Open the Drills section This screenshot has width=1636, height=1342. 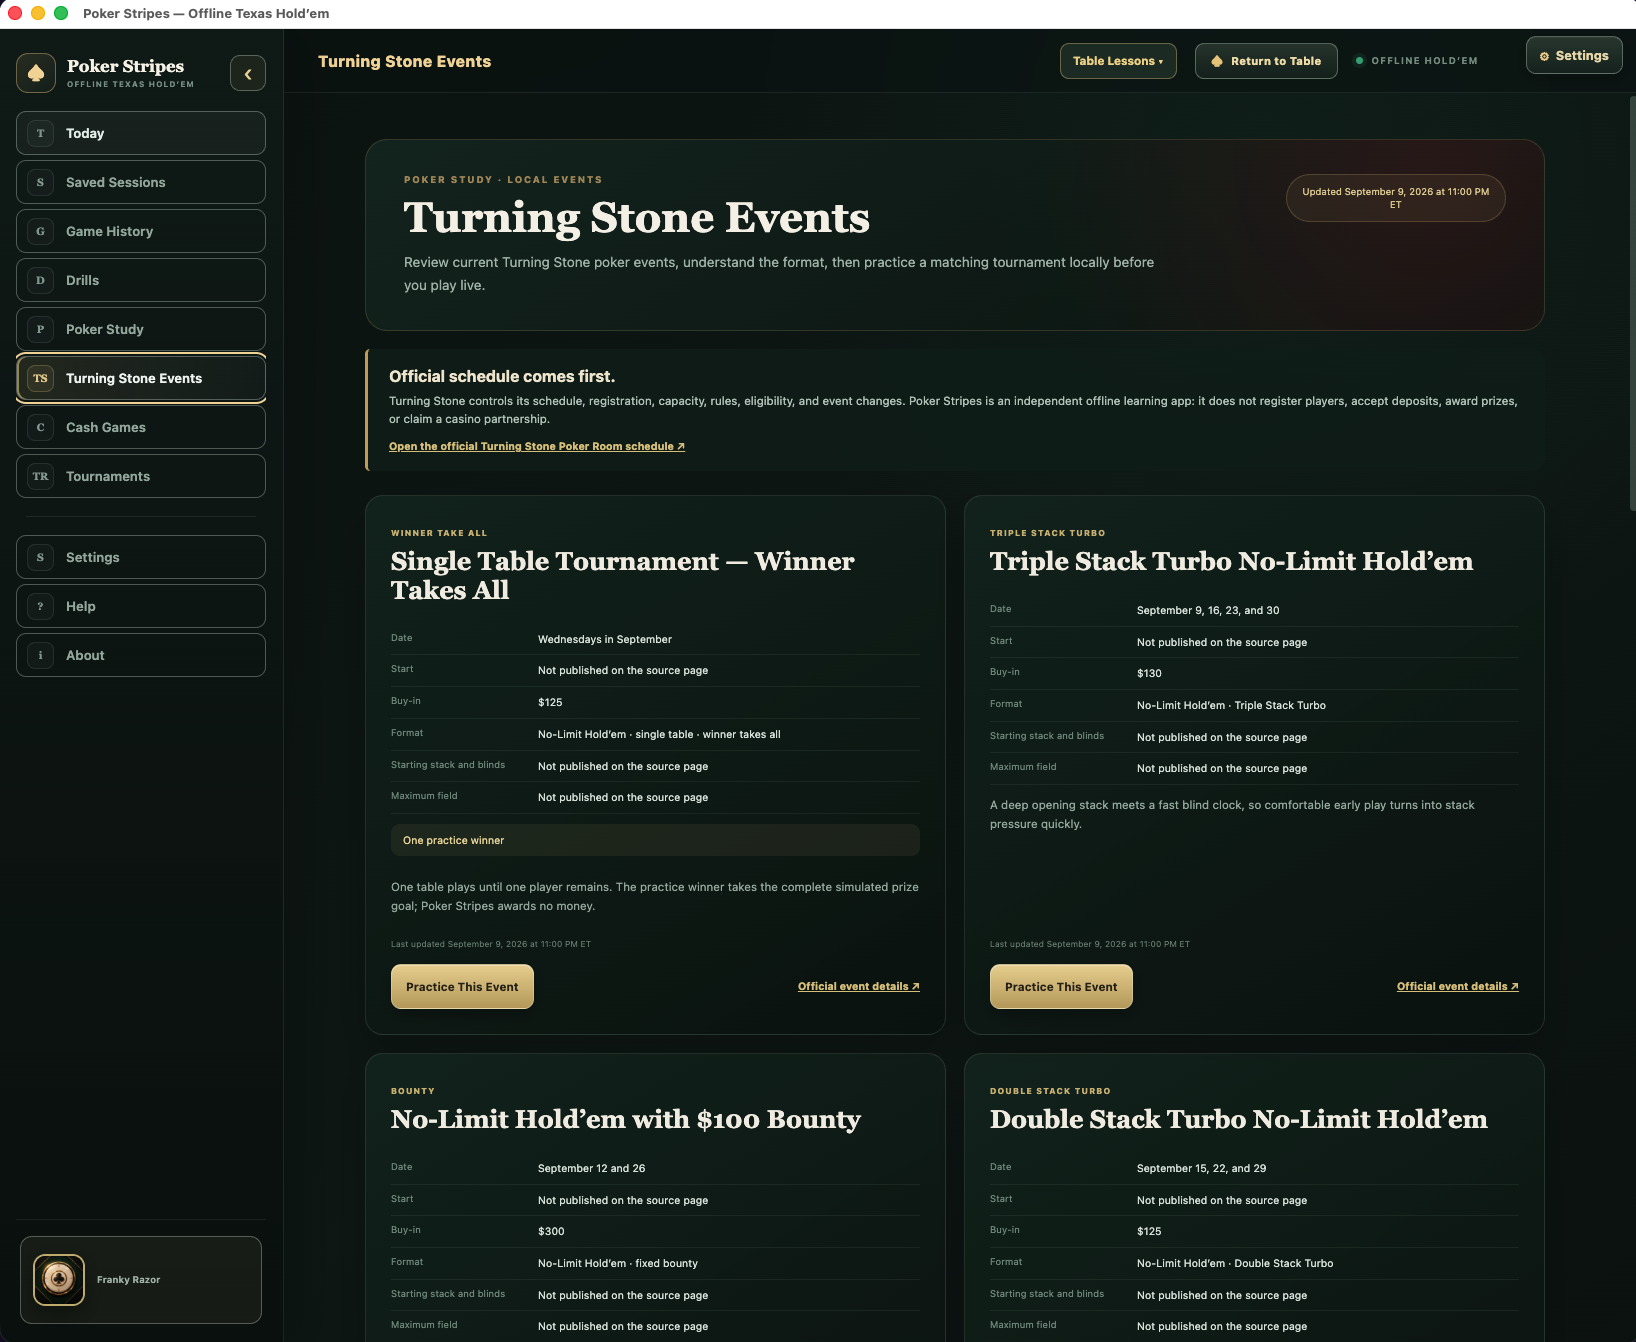(141, 280)
